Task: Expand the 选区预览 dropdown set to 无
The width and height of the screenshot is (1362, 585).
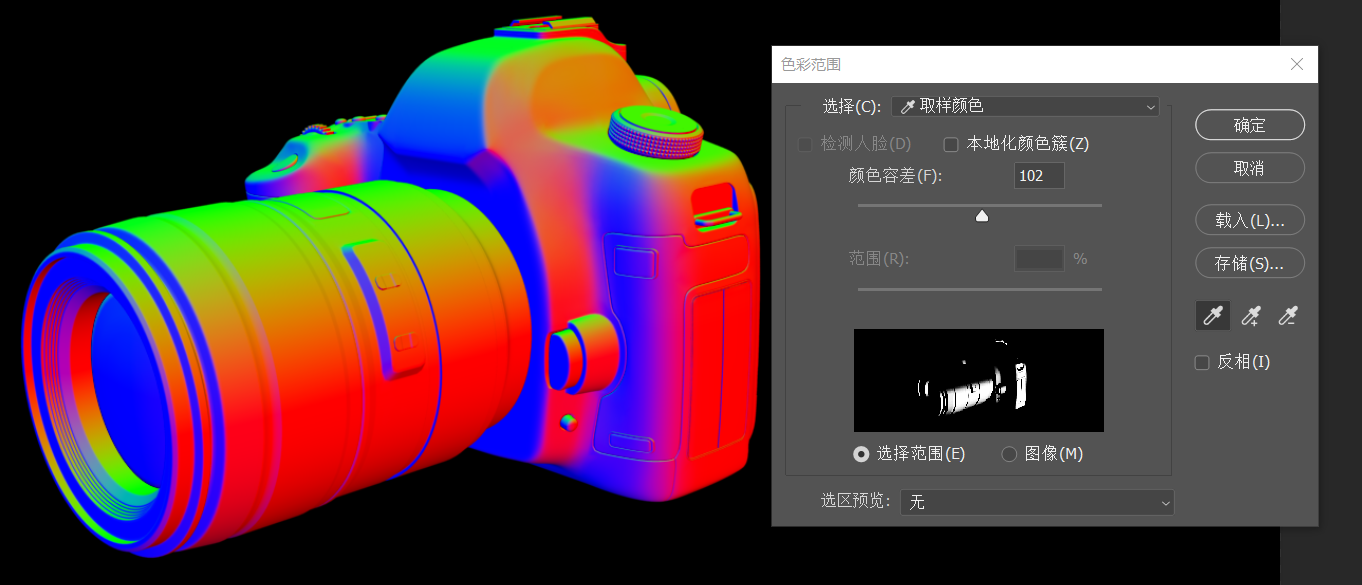Action: point(1037,502)
